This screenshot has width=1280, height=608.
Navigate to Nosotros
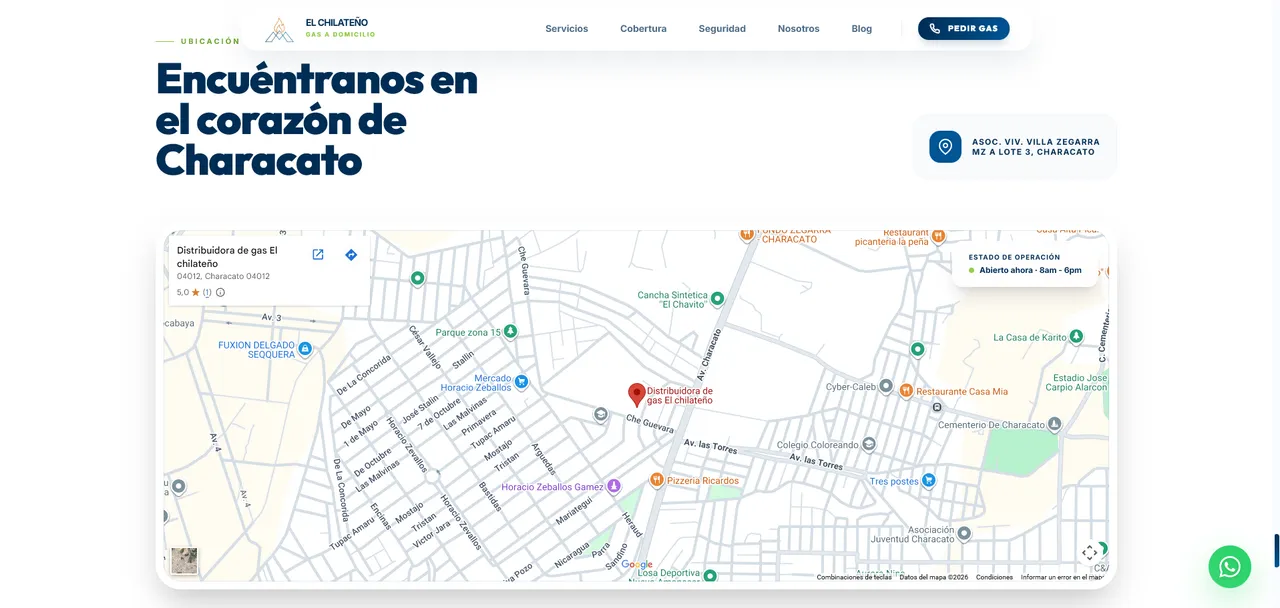(799, 29)
